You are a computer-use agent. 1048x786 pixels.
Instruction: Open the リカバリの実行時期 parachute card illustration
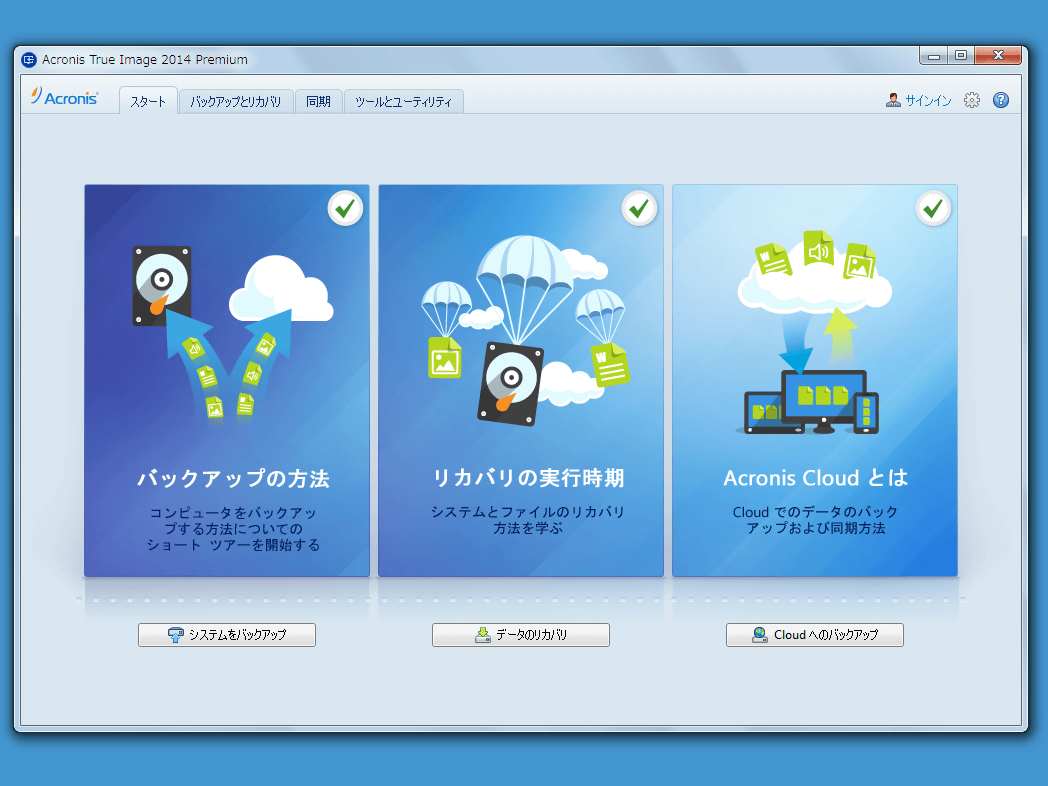coord(525,330)
